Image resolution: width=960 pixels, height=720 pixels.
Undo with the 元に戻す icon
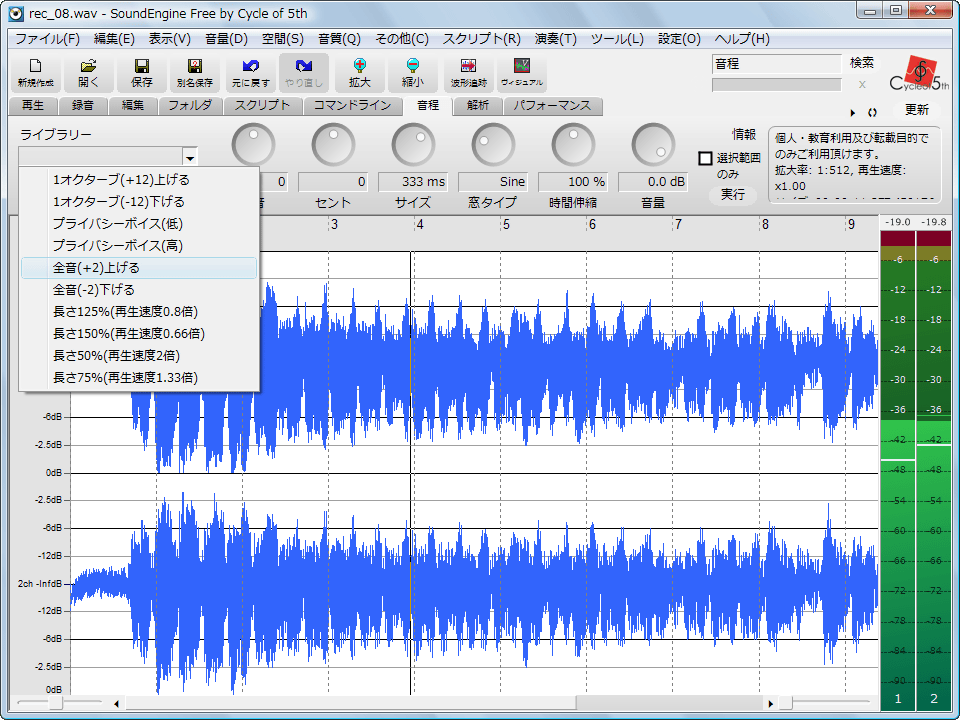point(250,73)
